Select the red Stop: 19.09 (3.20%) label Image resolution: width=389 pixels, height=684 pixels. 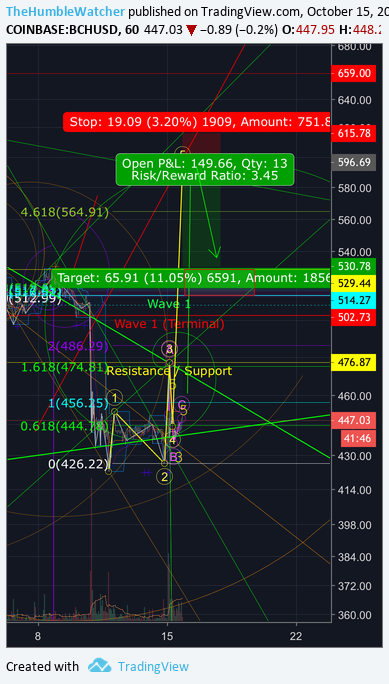pyautogui.click(x=198, y=122)
